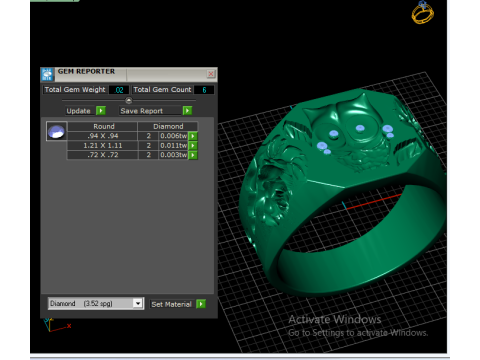Select the .72 X .72 size cell
The height and width of the screenshot is (360, 480).
click(103, 155)
